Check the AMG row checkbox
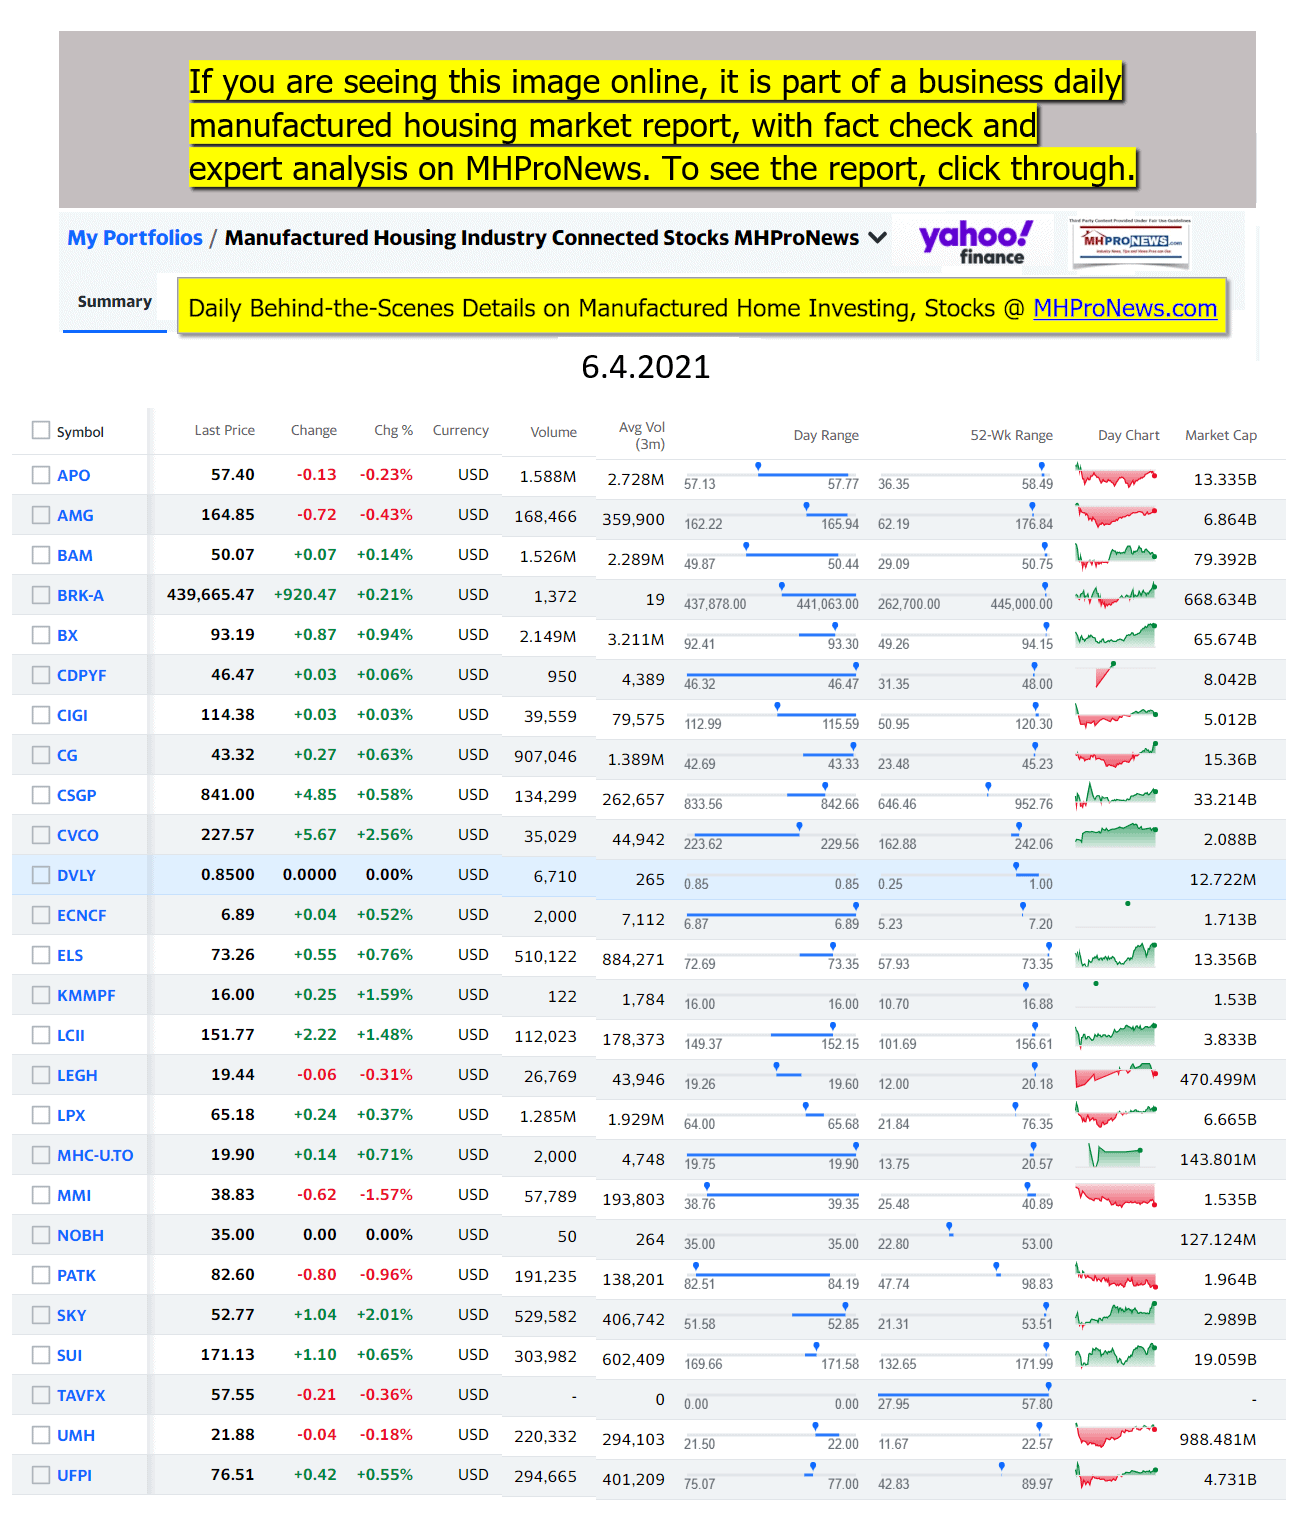The image size is (1305, 1524). (41, 515)
